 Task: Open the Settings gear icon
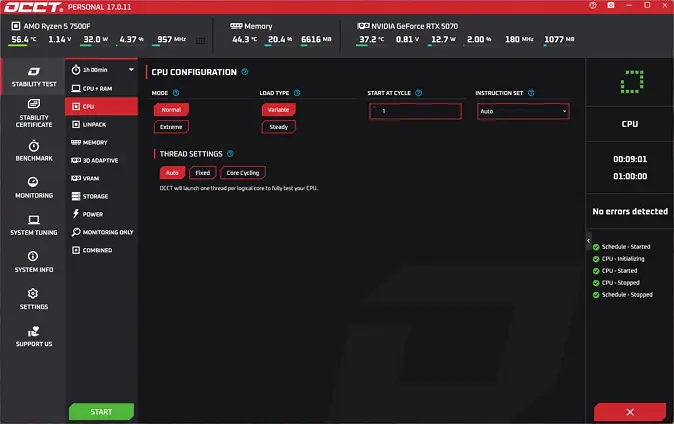(33, 293)
